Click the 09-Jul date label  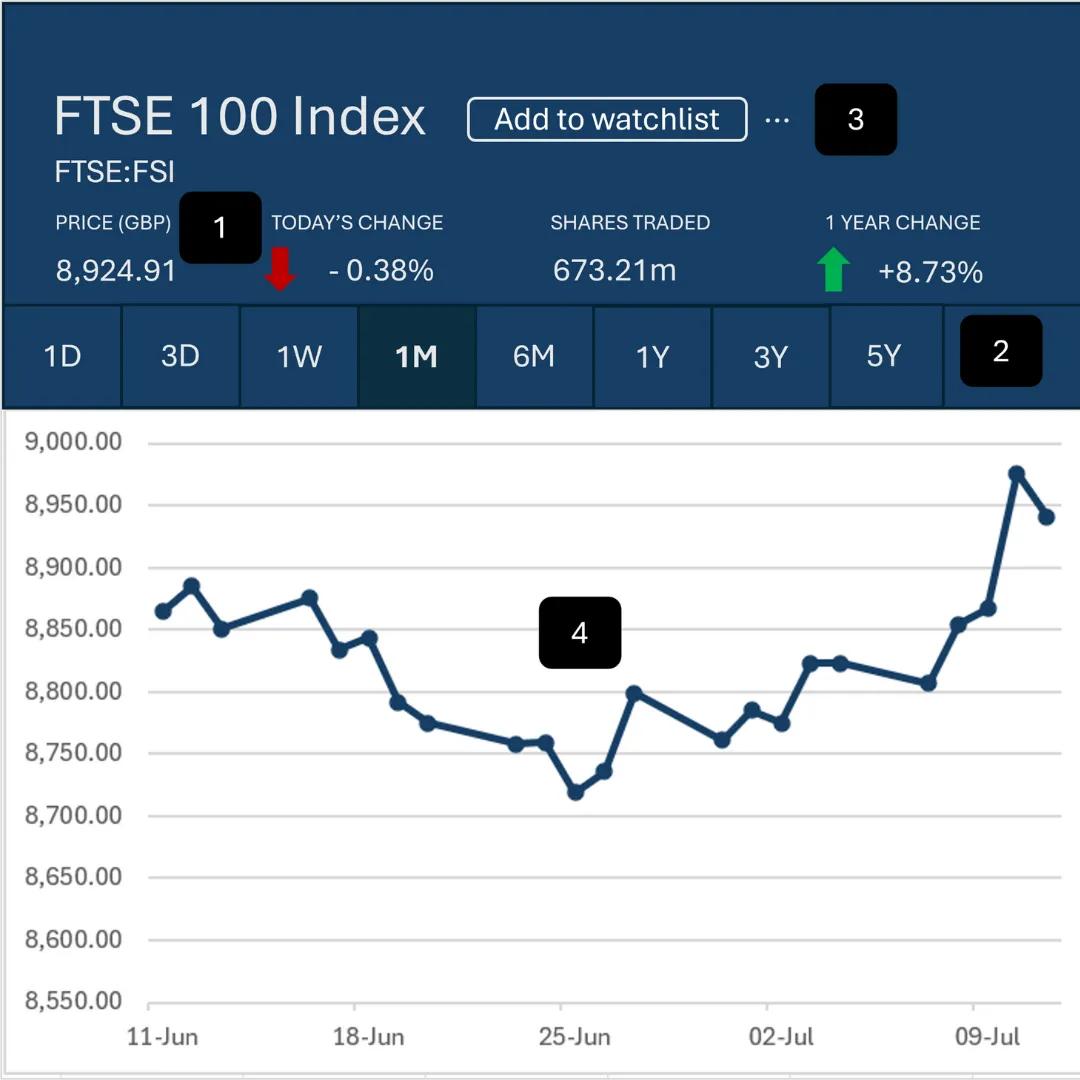(987, 1037)
